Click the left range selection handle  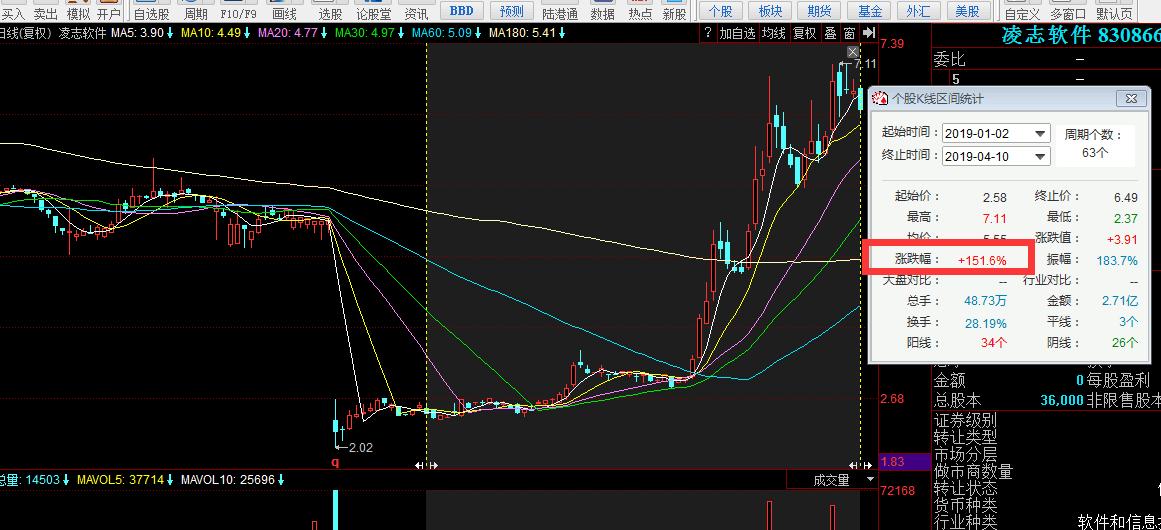tap(426, 465)
